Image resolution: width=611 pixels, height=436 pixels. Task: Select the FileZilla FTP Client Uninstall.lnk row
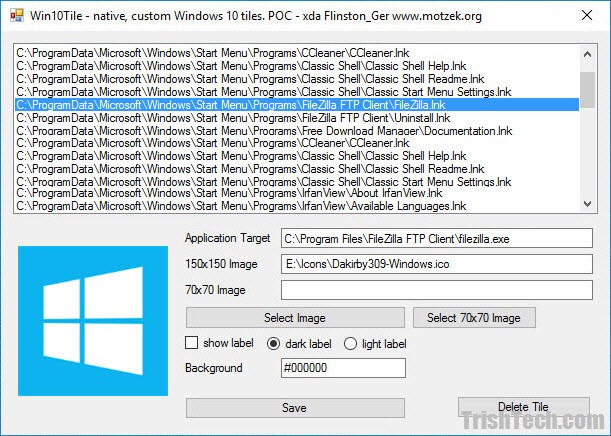click(297, 118)
